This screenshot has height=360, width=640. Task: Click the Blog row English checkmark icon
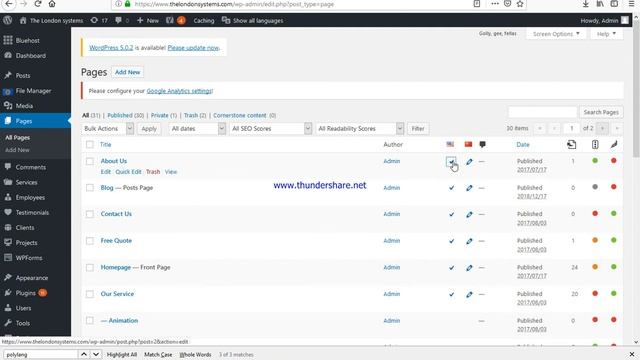451,188
